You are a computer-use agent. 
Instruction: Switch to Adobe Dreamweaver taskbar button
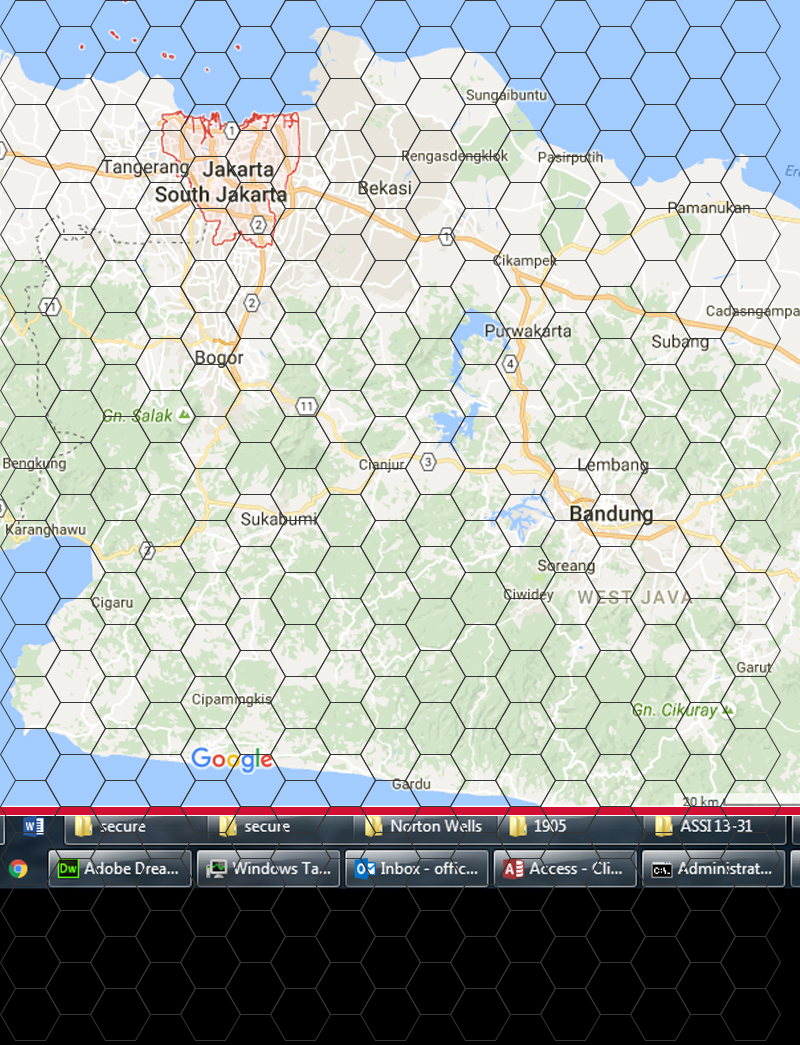point(120,868)
